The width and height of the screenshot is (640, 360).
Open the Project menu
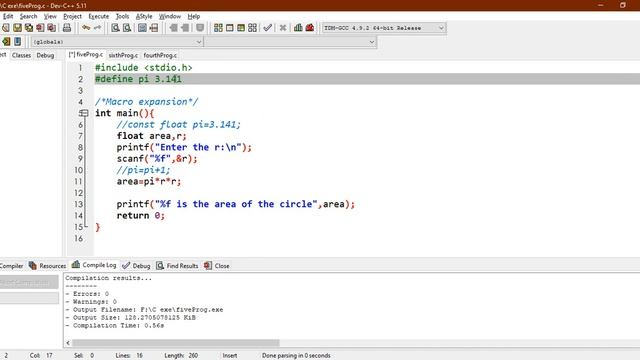click(72, 16)
